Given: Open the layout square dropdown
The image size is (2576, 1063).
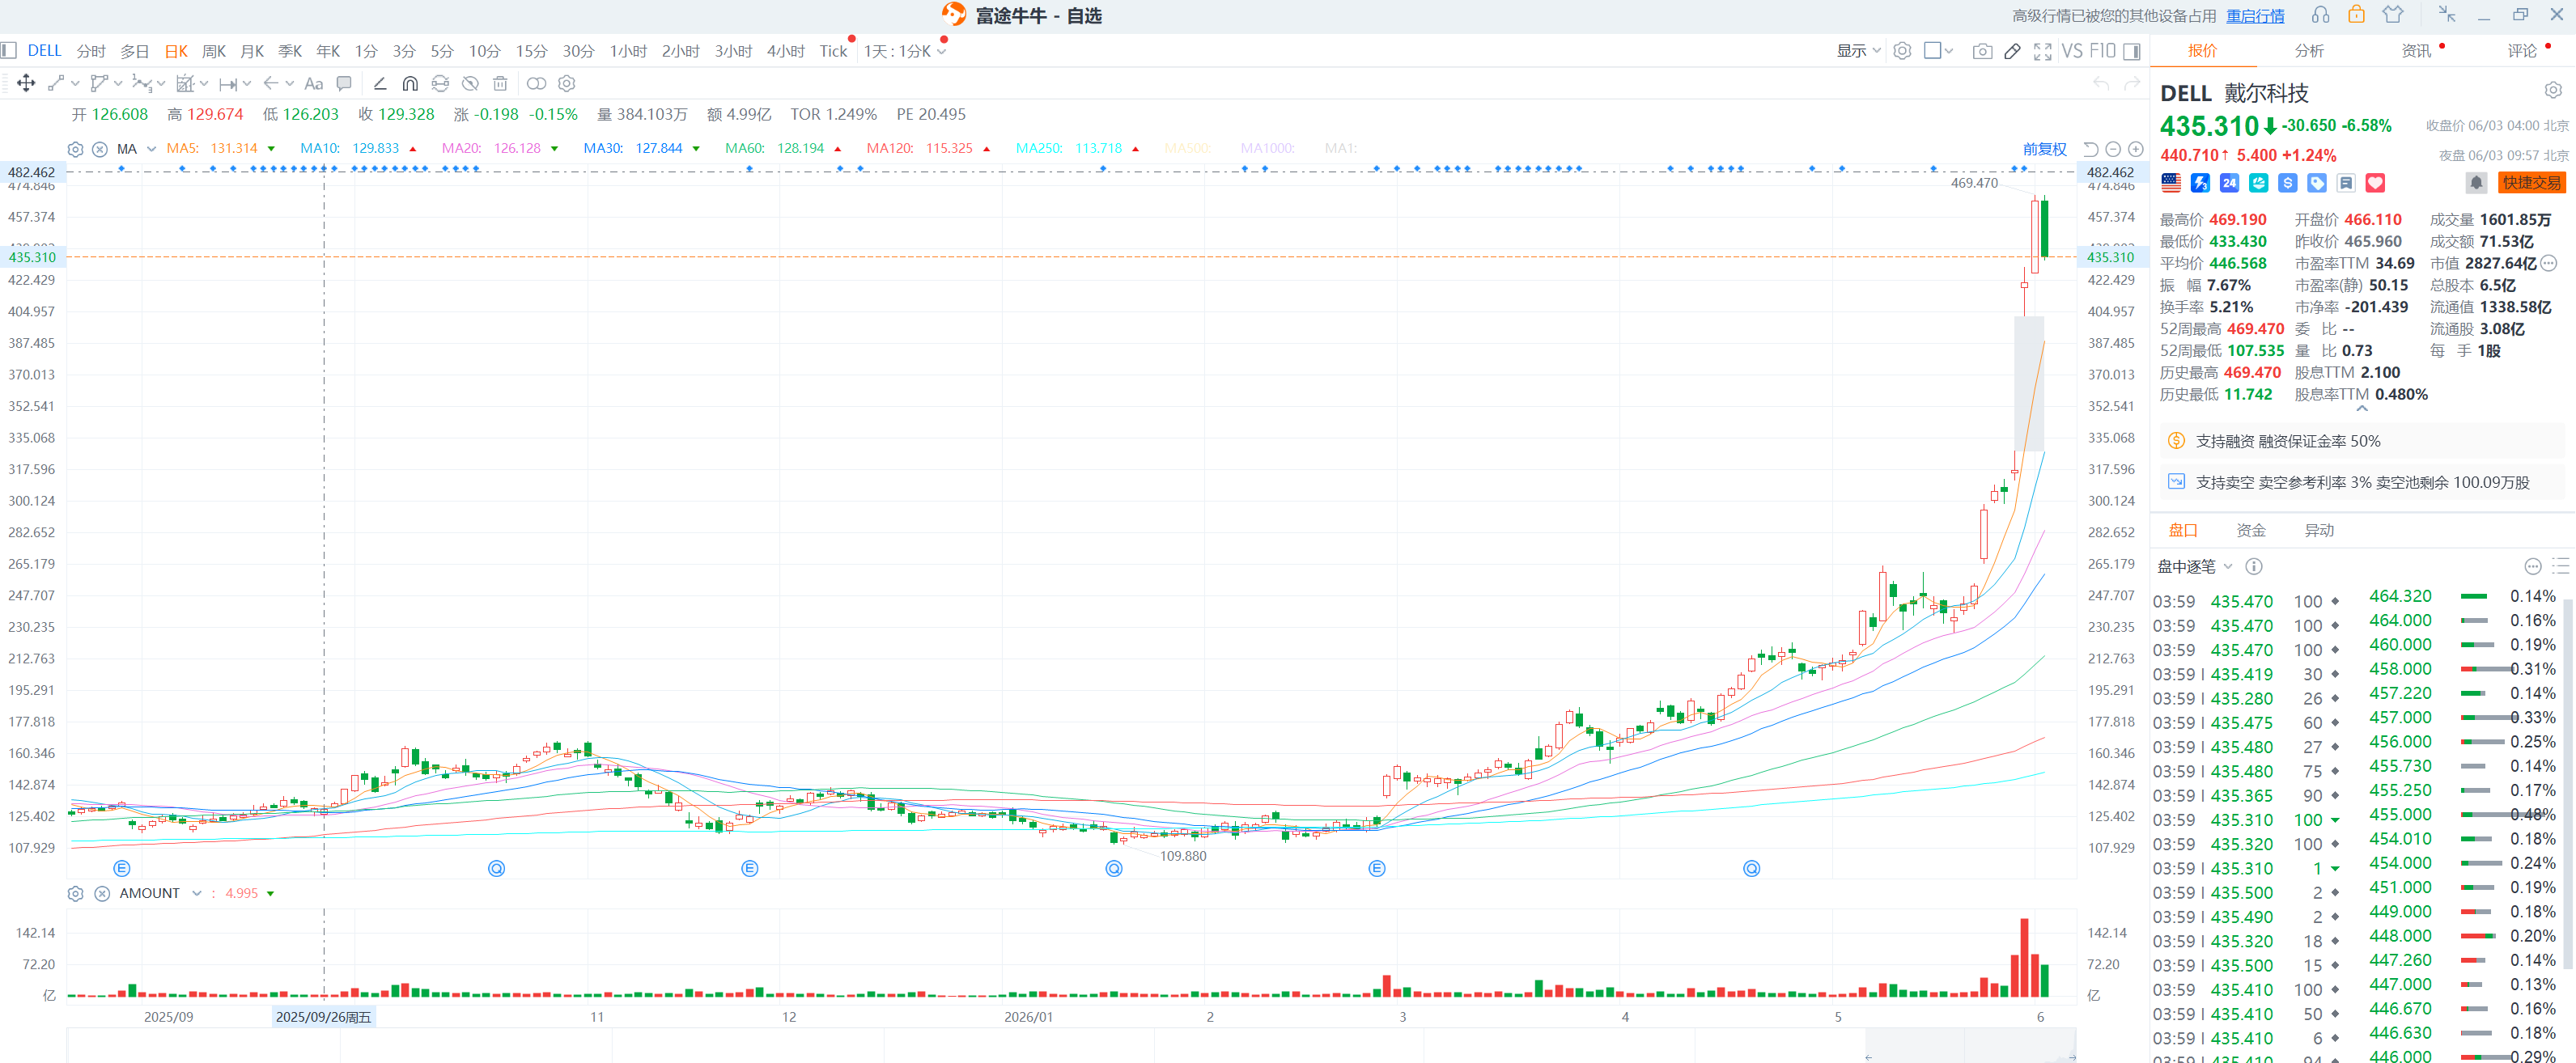Looking at the screenshot, I should click(1938, 51).
